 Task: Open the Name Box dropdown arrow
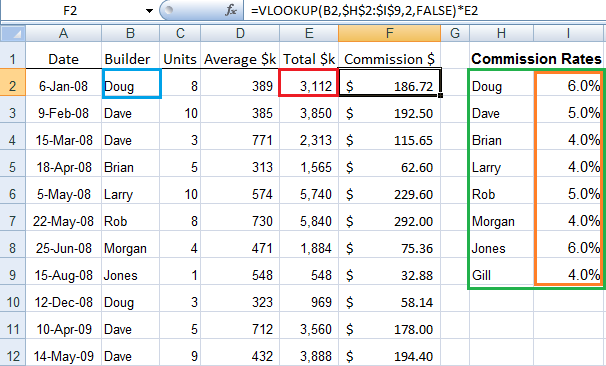(149, 11)
